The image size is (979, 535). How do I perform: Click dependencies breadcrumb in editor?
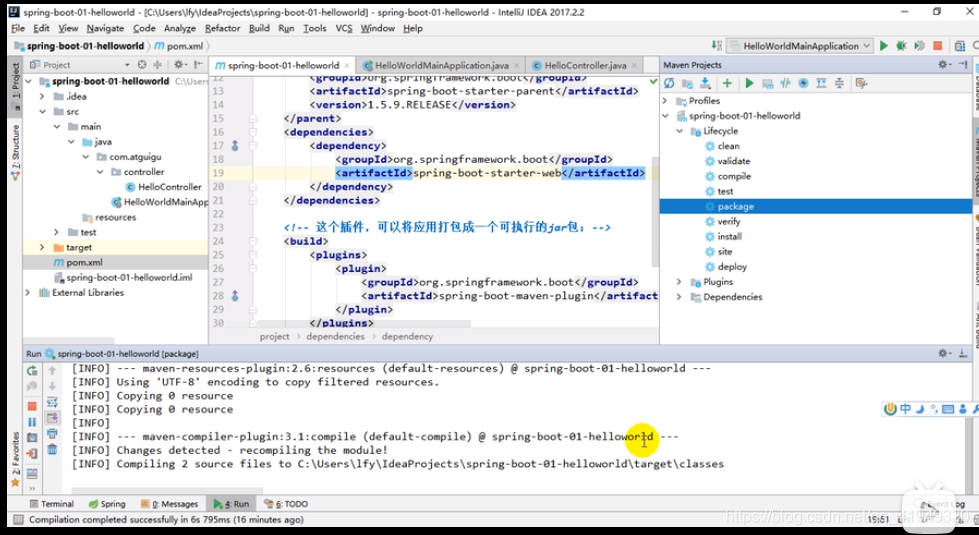[335, 336]
